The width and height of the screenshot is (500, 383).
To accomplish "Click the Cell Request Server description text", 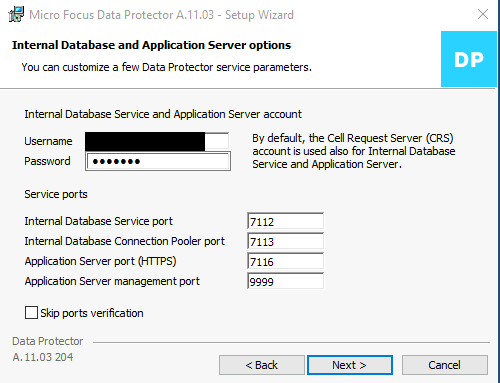I will 354,151.
